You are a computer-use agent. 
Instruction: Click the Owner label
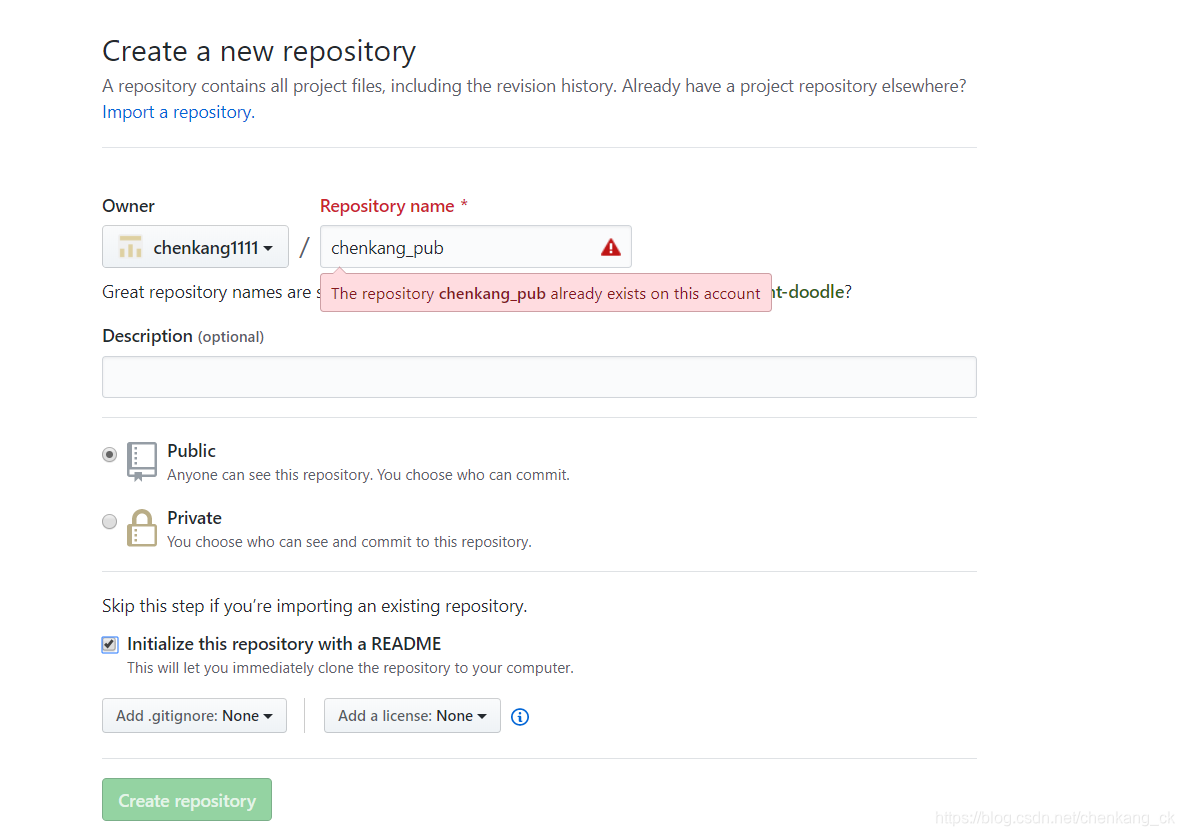(128, 206)
